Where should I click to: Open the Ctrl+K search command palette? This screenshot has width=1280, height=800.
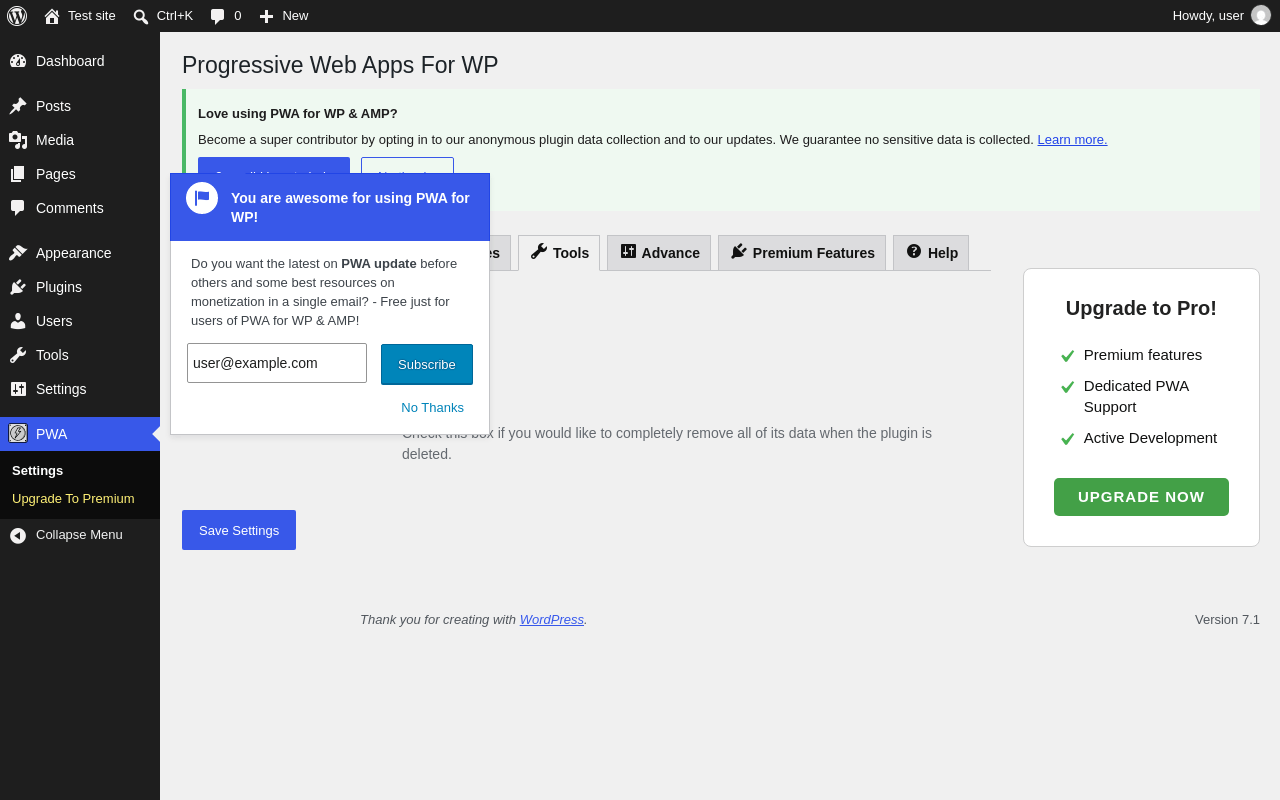point(163,16)
